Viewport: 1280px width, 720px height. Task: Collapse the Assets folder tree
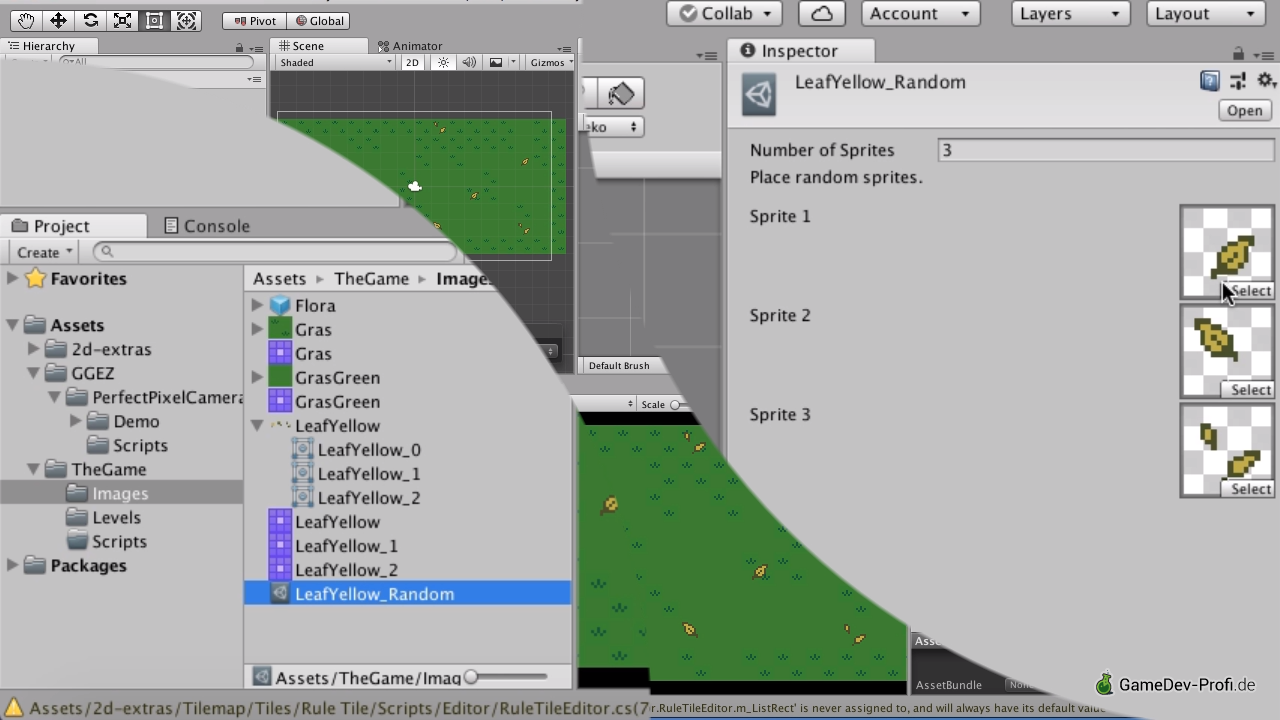12,324
